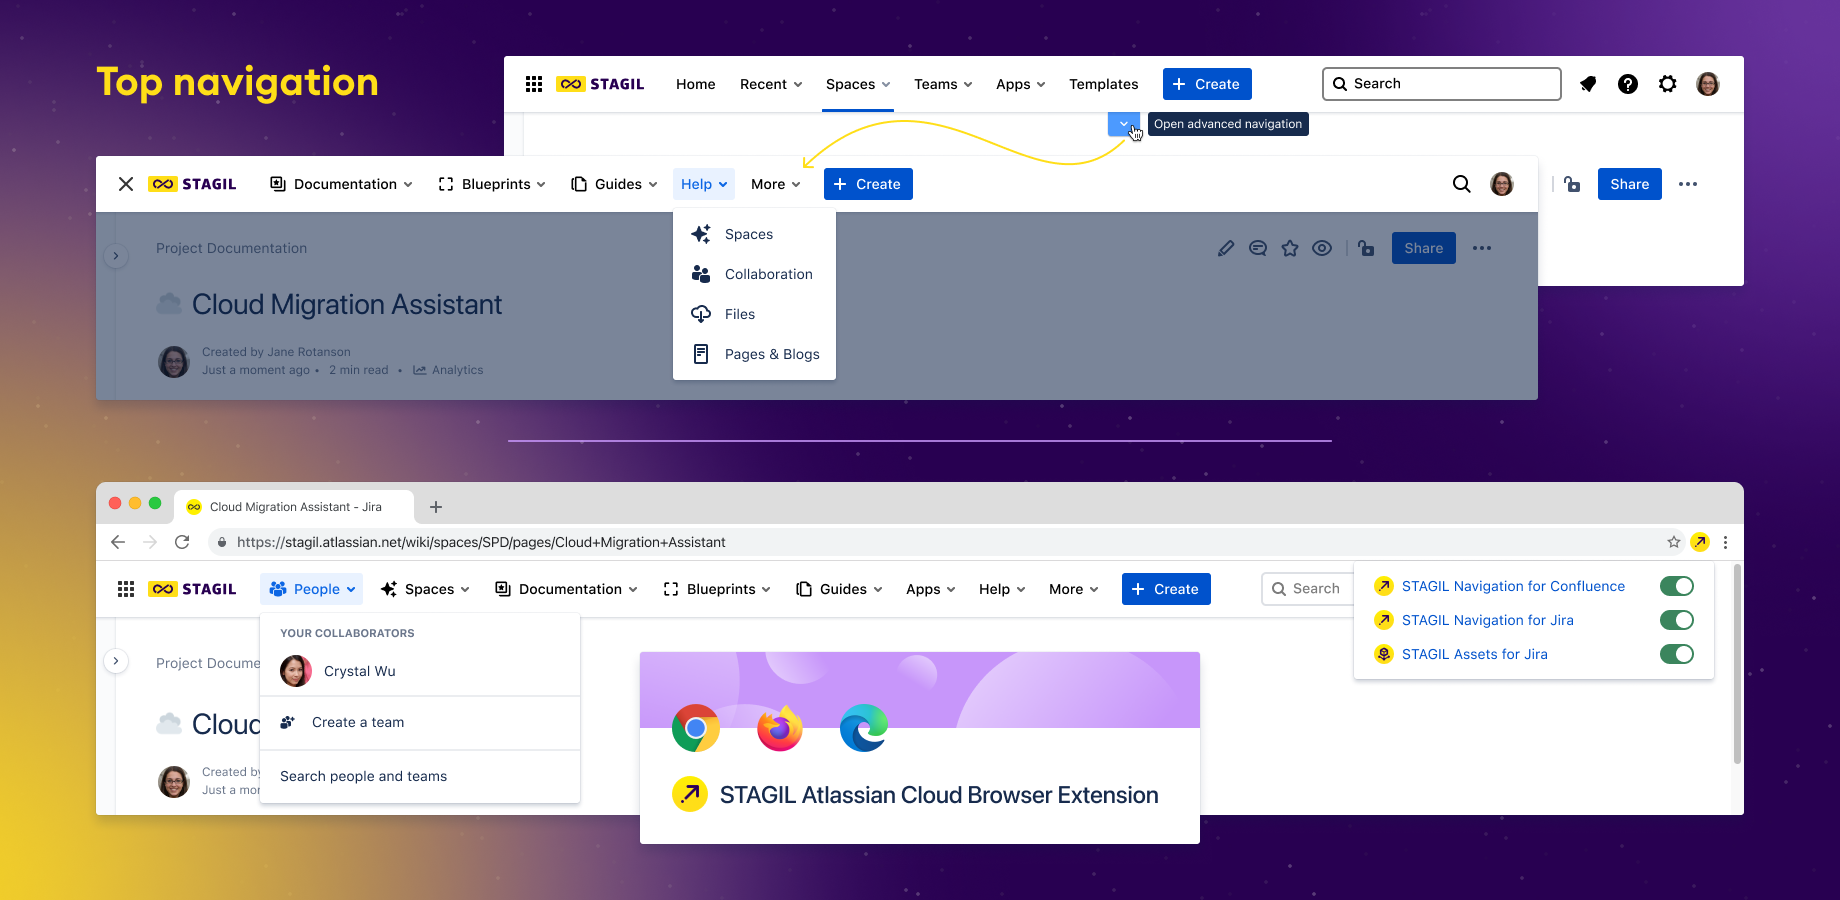Disable STAGIL Navigation for Jira switch
This screenshot has width=1840, height=900.
coord(1676,620)
